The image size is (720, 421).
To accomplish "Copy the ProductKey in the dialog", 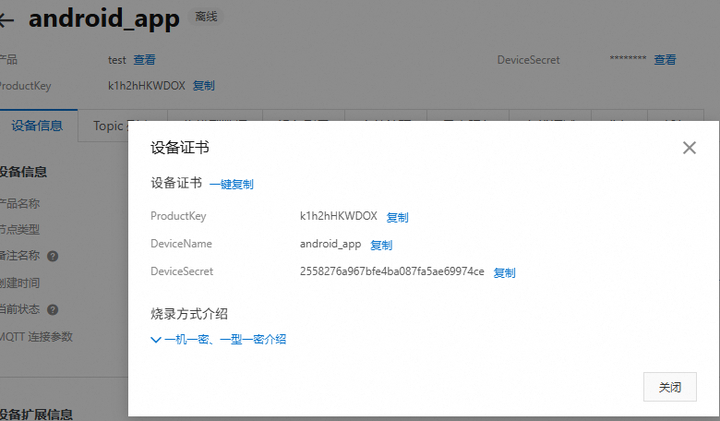I will 397,217.
